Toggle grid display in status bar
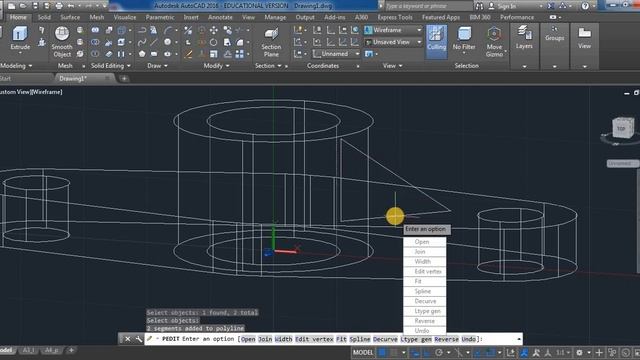 tap(382, 352)
